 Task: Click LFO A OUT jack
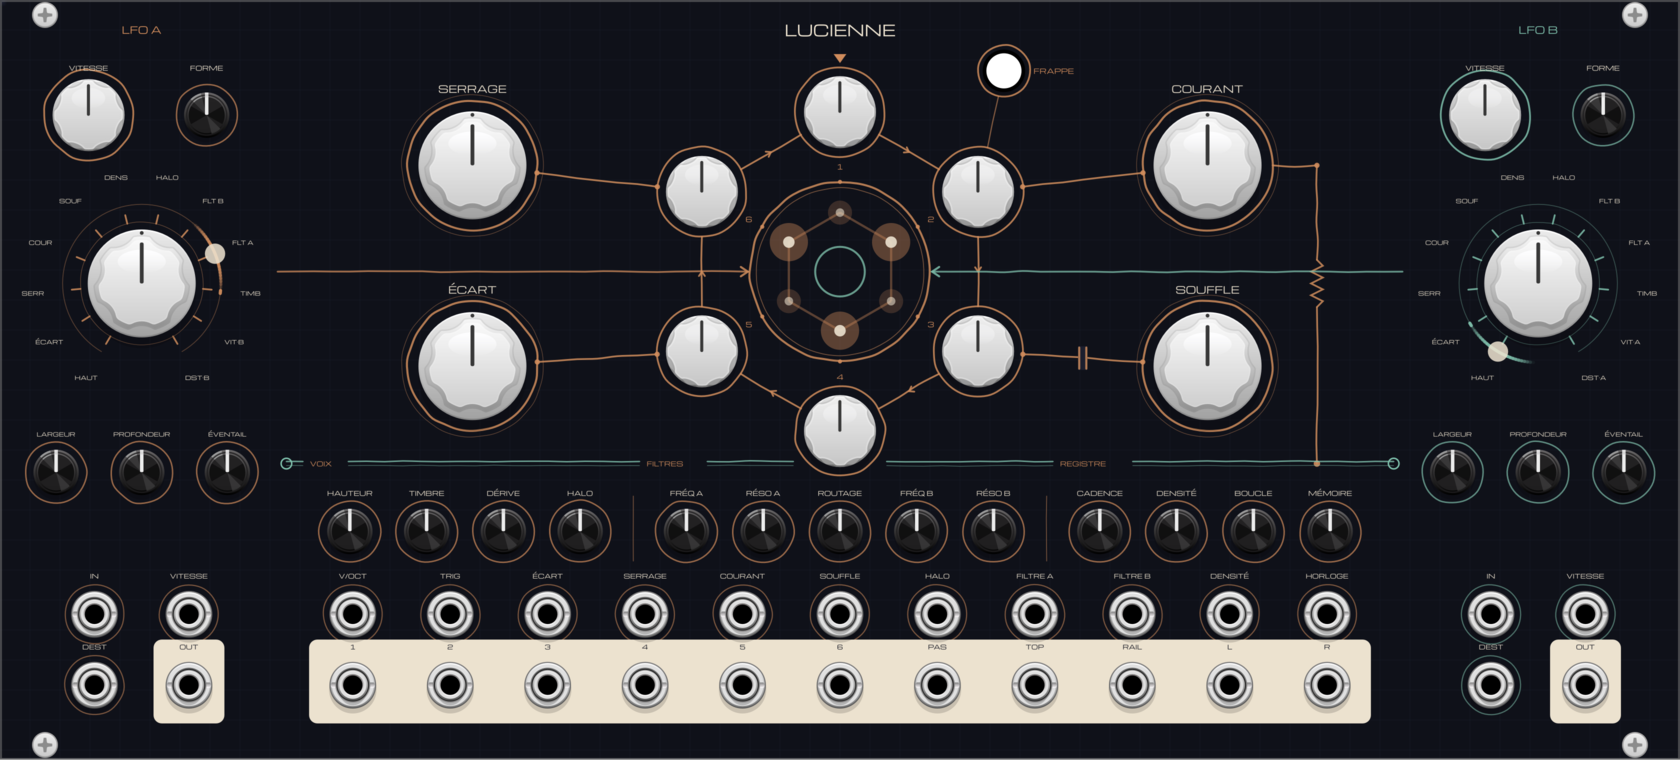point(189,686)
